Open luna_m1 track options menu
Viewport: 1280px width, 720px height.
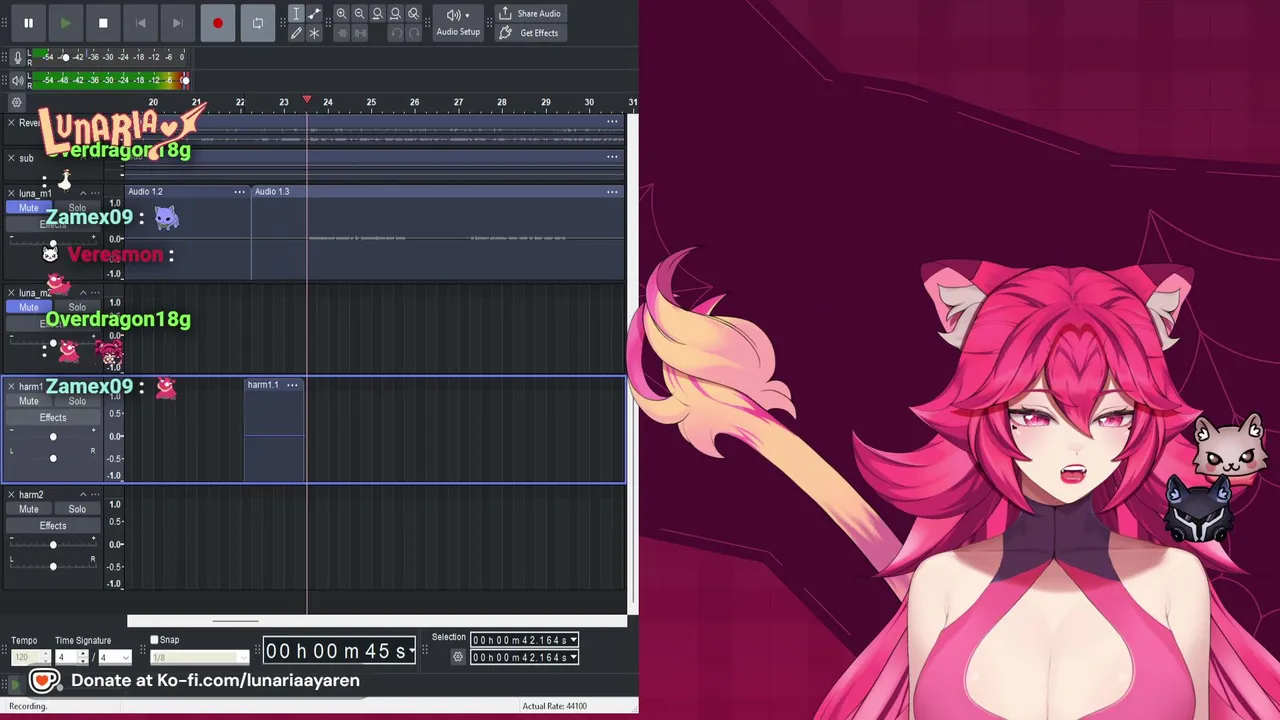[x=96, y=192]
